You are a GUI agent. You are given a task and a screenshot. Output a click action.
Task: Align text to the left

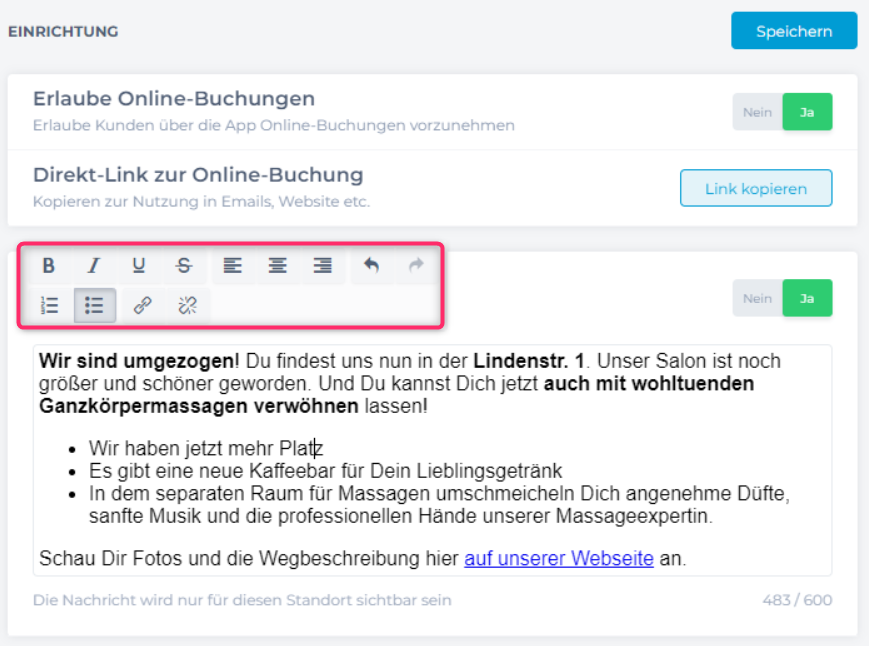pyautogui.click(x=232, y=265)
